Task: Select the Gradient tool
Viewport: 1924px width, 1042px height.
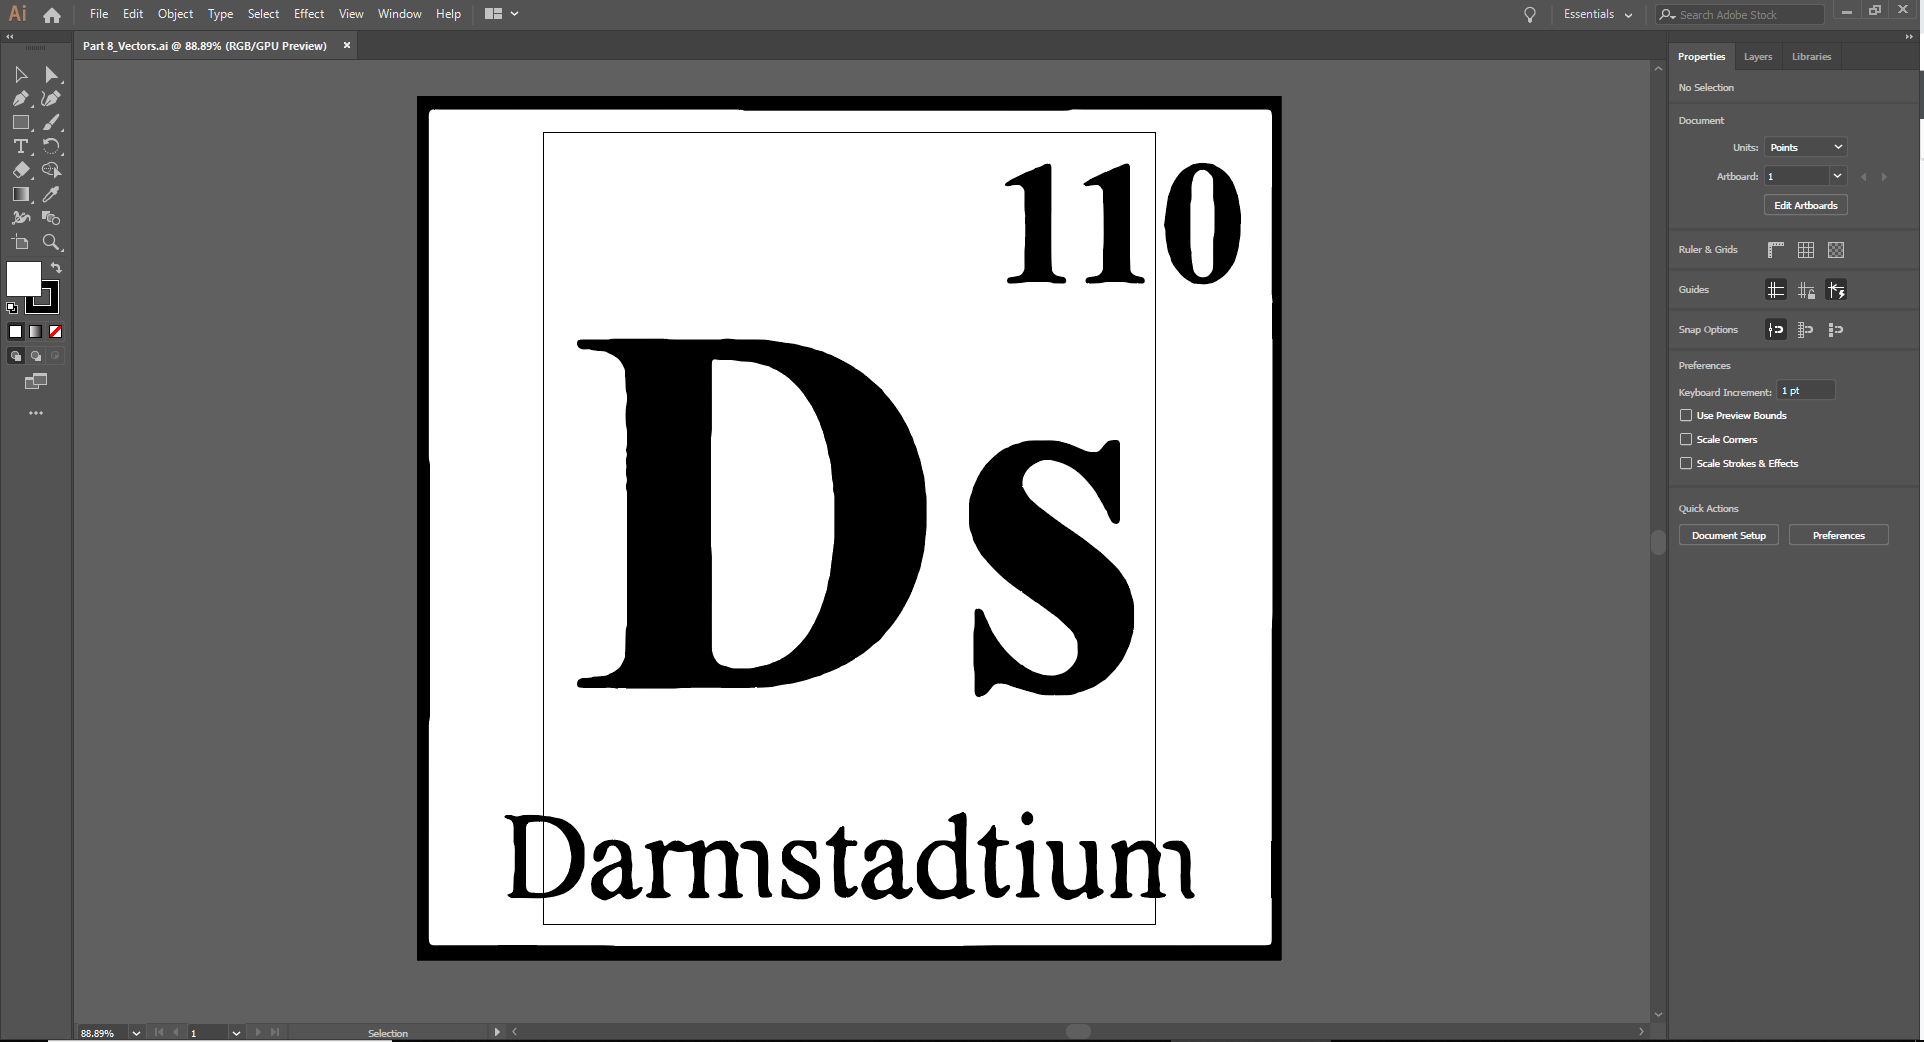Action: point(20,195)
